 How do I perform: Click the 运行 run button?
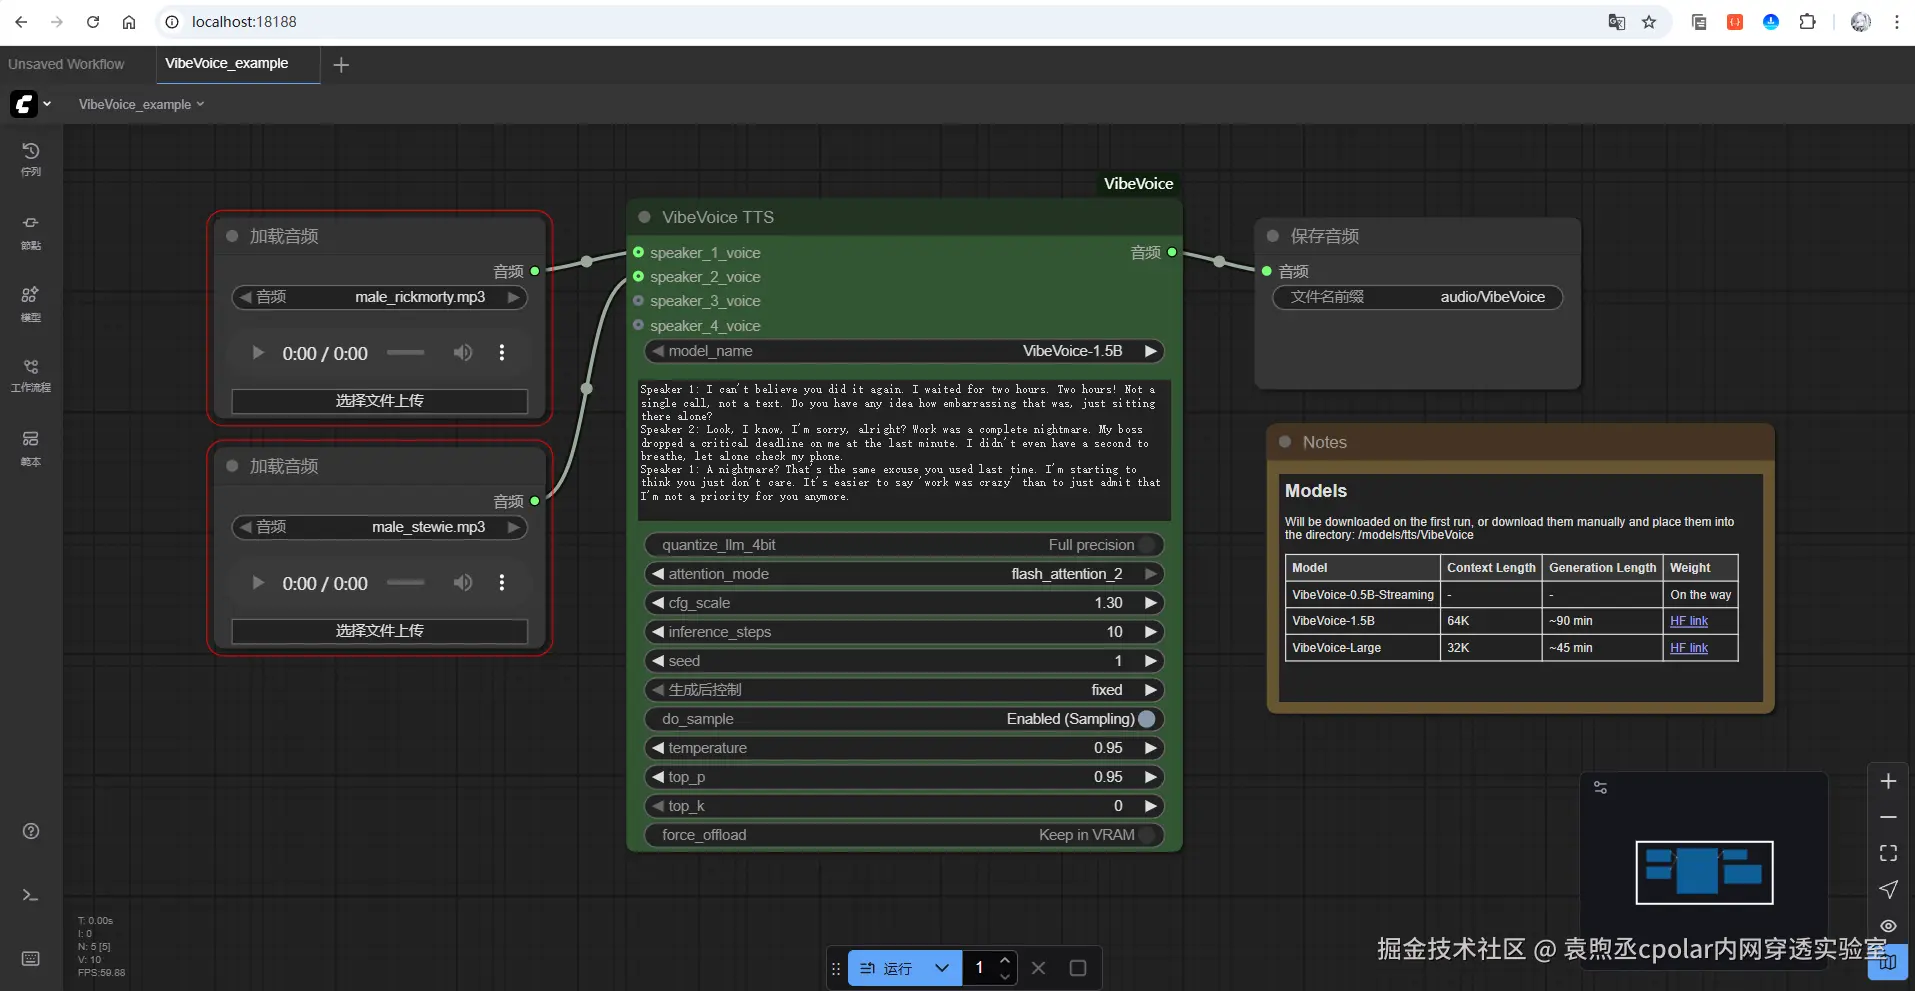886,968
